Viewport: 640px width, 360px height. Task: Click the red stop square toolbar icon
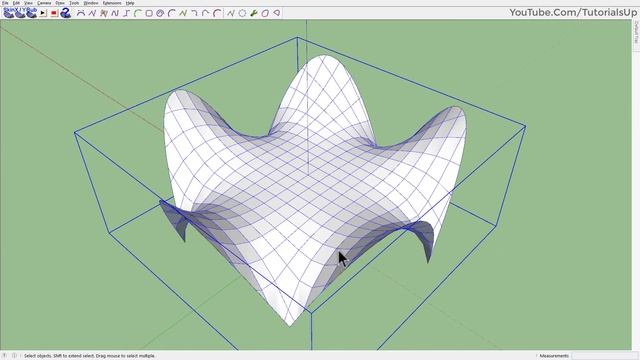(54, 13)
